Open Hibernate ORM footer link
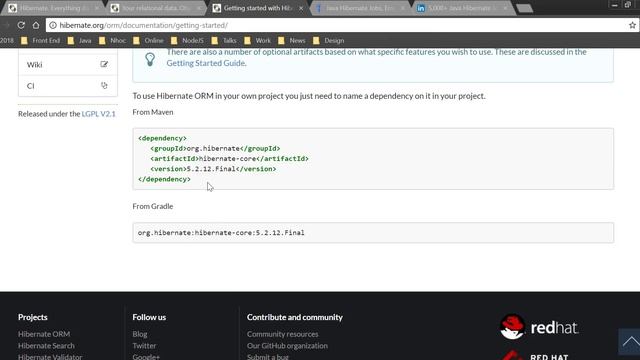 point(44,334)
